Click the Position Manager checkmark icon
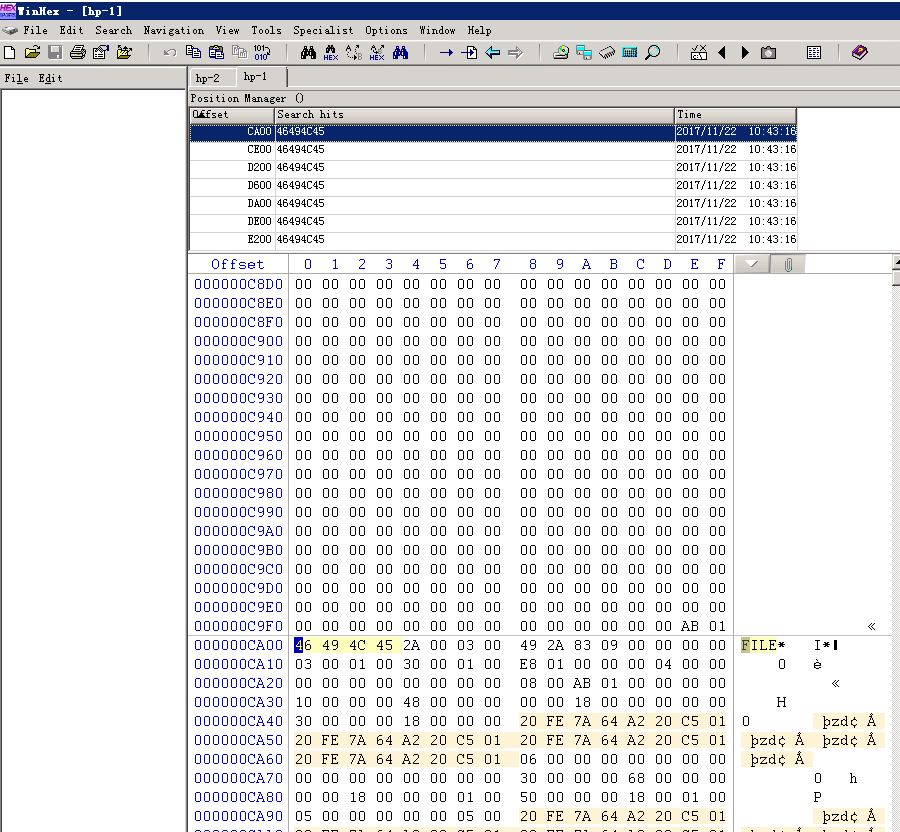Viewport: 900px width, 832px height. tap(699, 53)
